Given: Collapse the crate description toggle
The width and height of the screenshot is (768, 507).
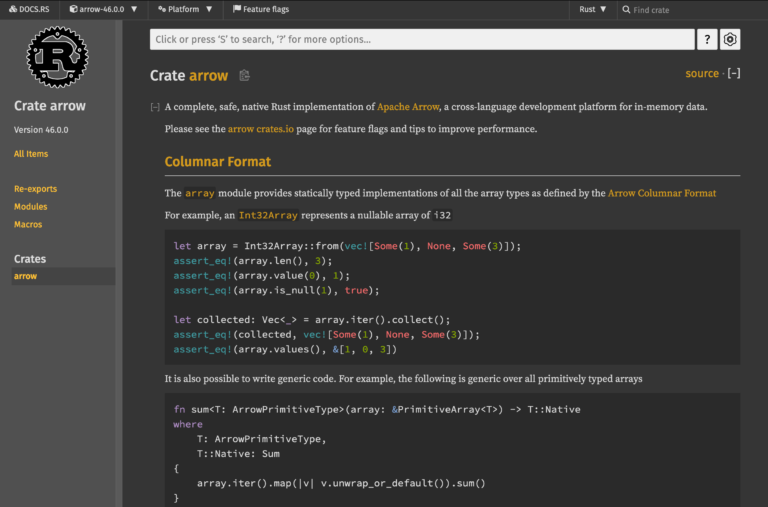Looking at the screenshot, I should [155, 107].
